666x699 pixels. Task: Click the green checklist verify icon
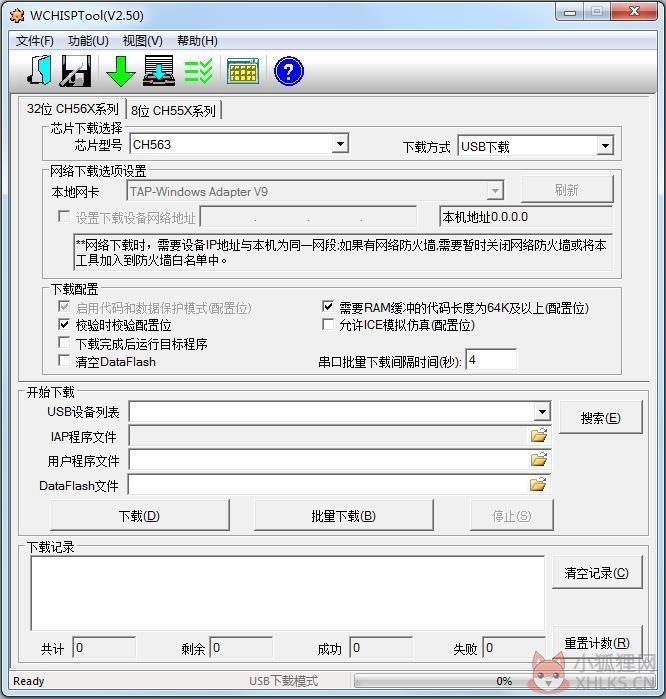pos(198,71)
